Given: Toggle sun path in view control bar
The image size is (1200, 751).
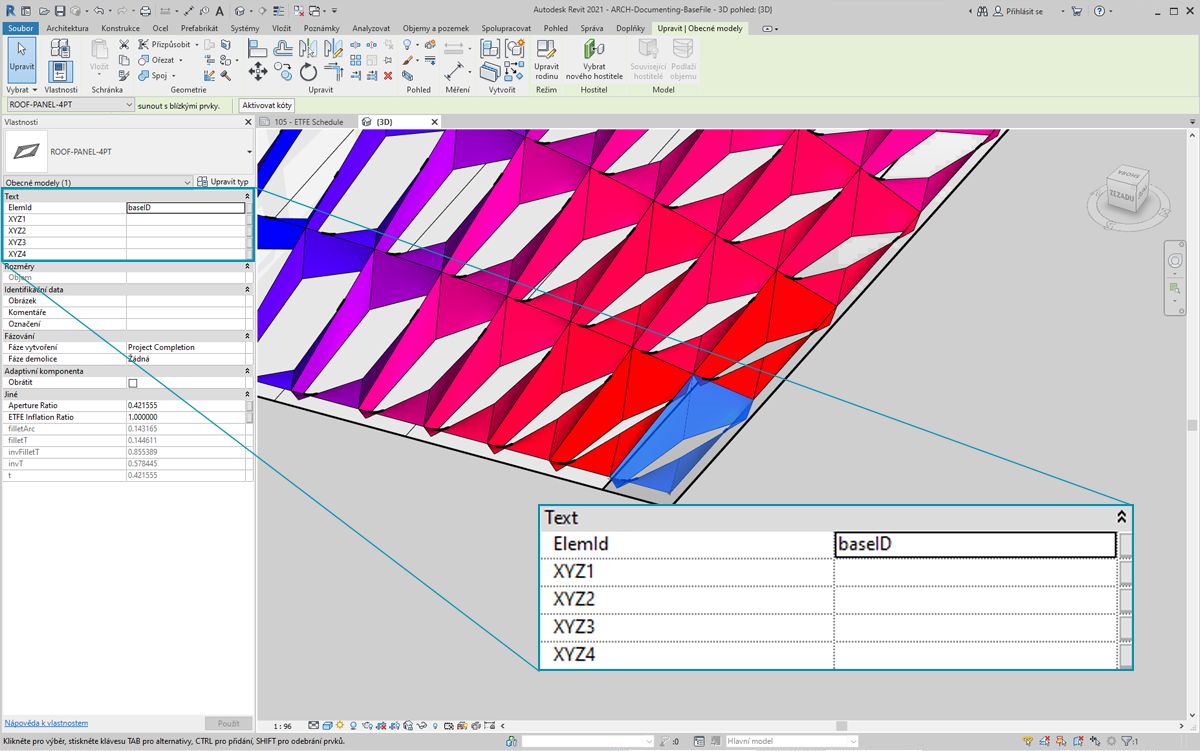Looking at the screenshot, I should point(340,725).
